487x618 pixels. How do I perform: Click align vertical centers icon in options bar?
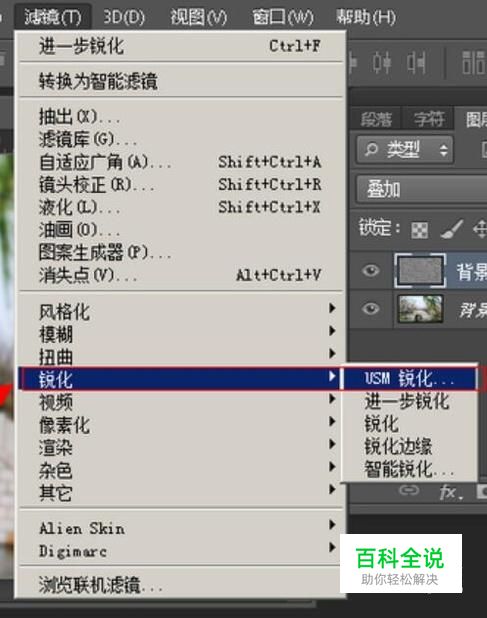coord(382,62)
